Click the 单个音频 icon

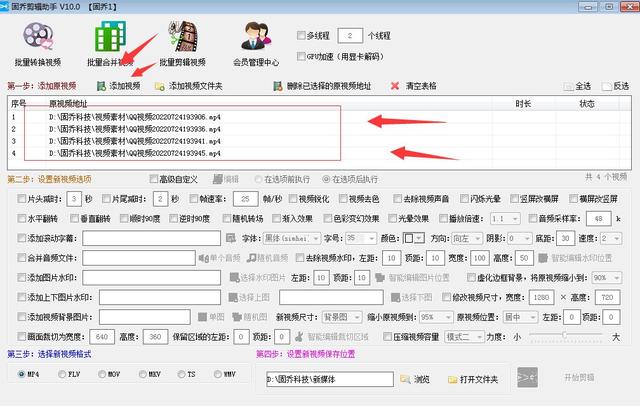pyautogui.click(x=203, y=258)
